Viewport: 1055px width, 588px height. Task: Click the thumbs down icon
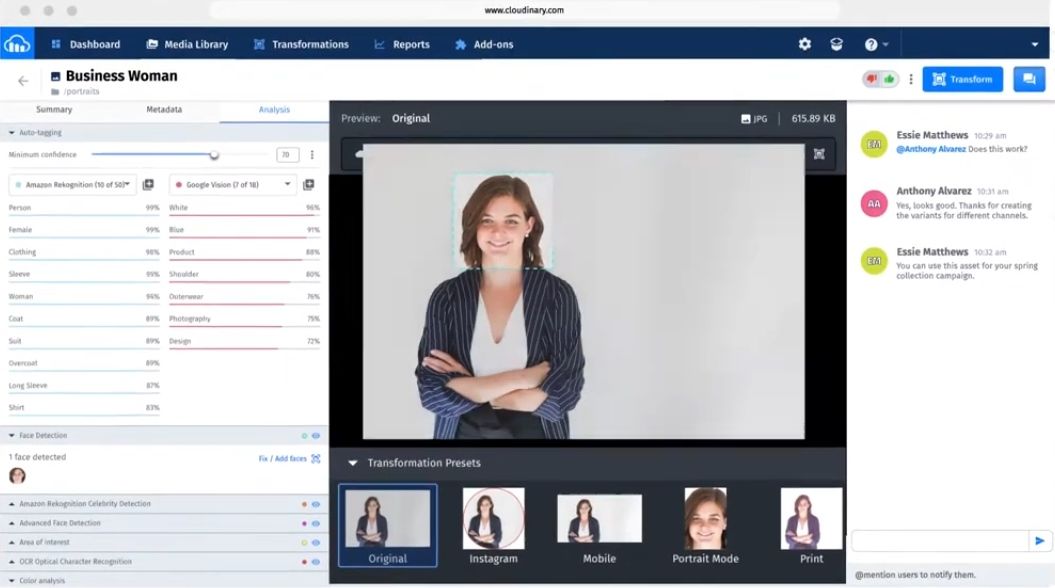tap(872, 79)
